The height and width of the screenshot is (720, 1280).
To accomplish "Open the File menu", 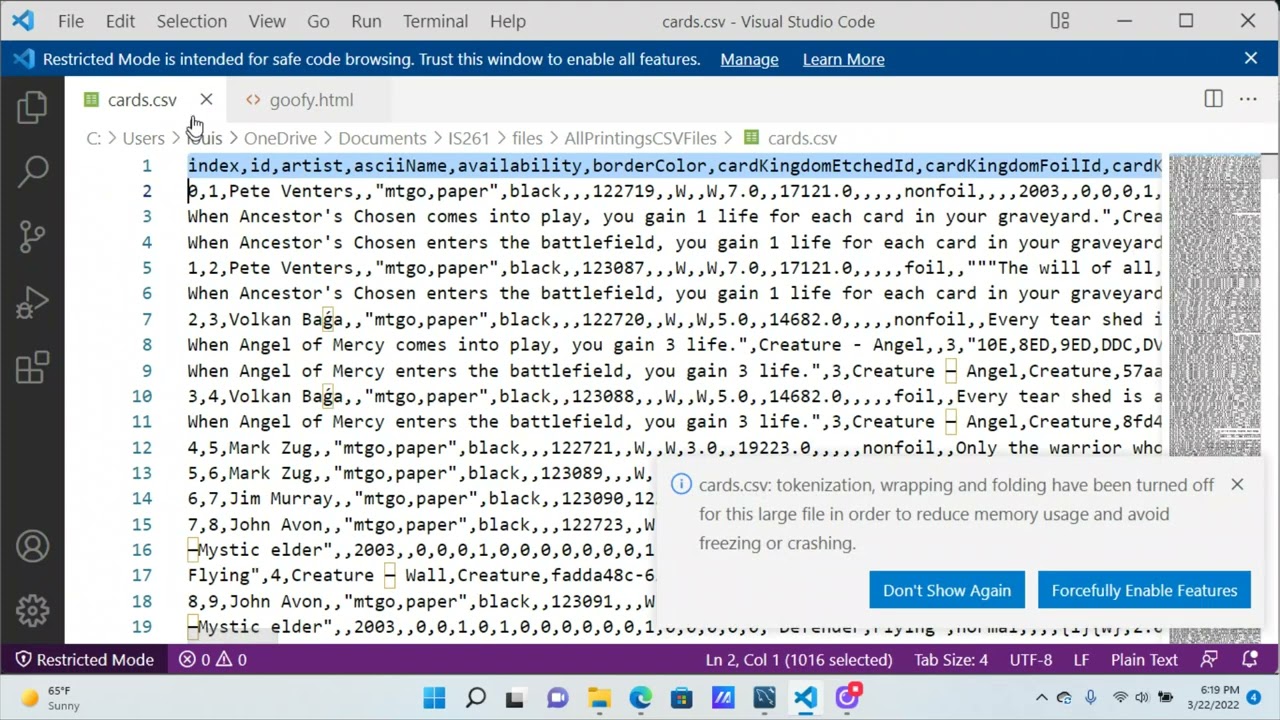I will click(x=71, y=21).
